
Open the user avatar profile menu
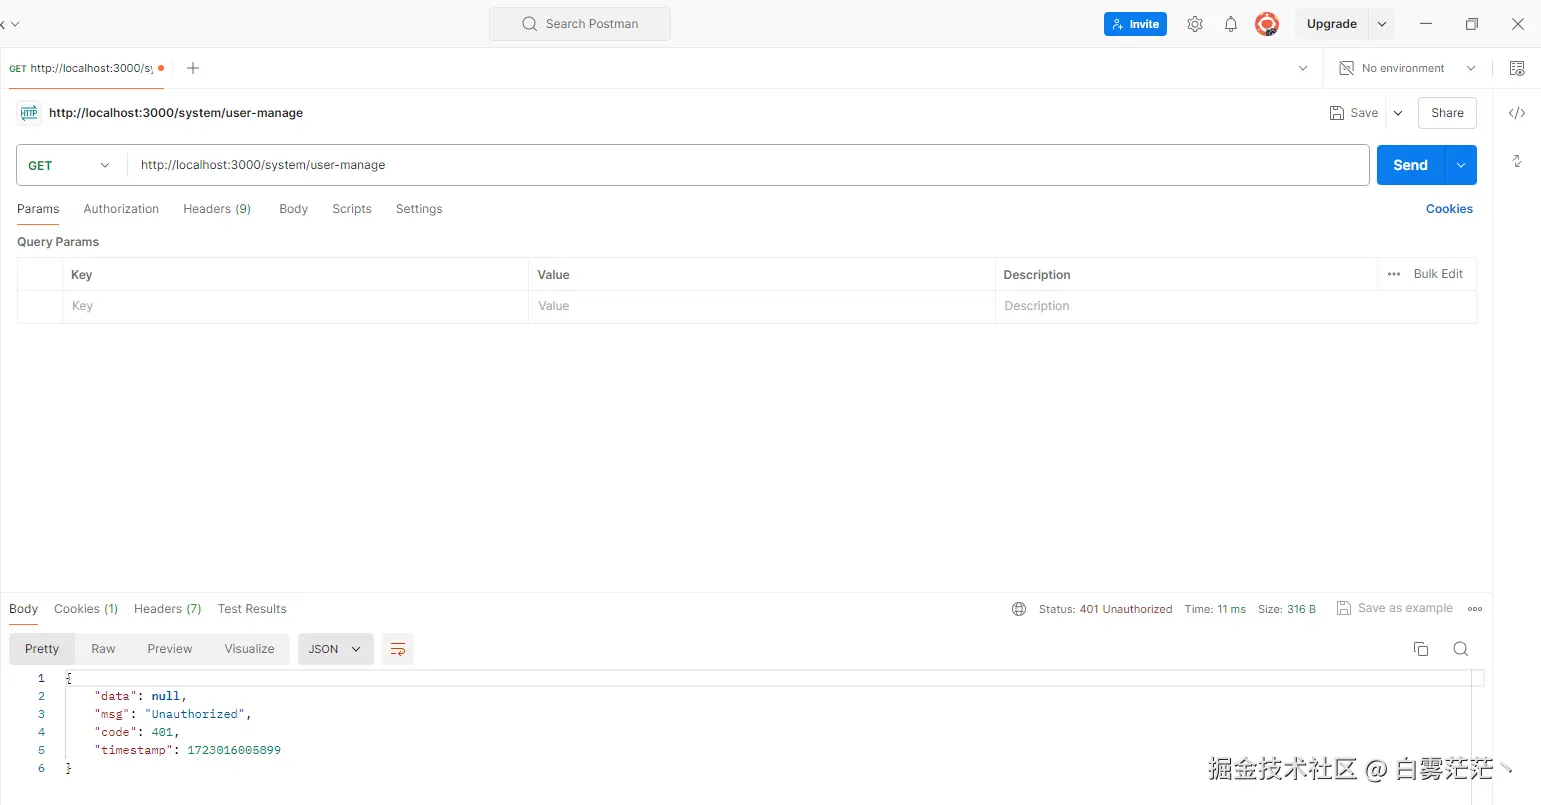pos(1267,24)
